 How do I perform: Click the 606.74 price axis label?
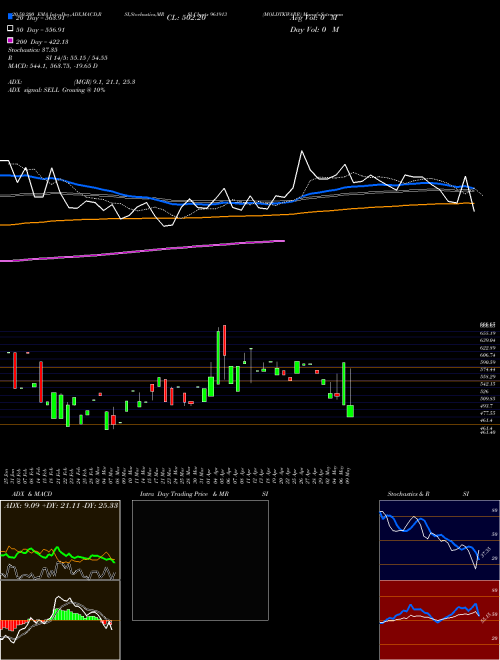(x=488, y=355)
